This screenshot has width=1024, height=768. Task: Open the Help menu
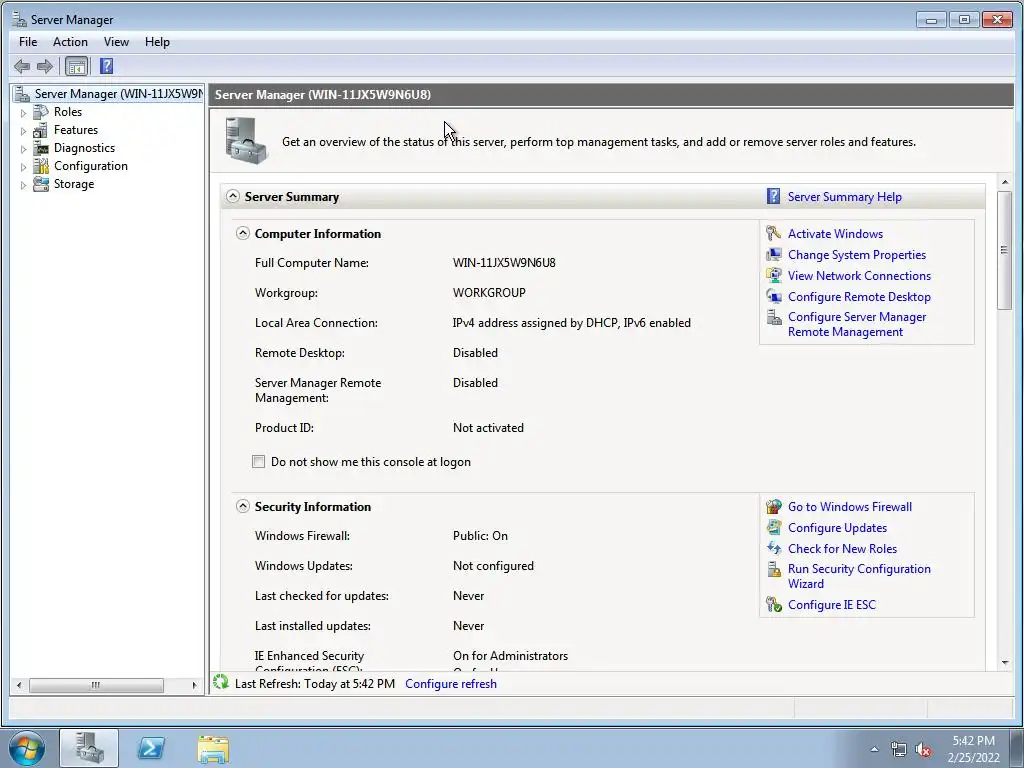[157, 42]
